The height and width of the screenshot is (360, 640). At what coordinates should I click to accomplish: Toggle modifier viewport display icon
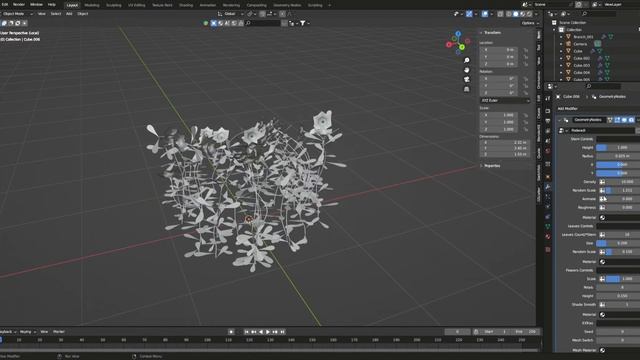coord(624,120)
